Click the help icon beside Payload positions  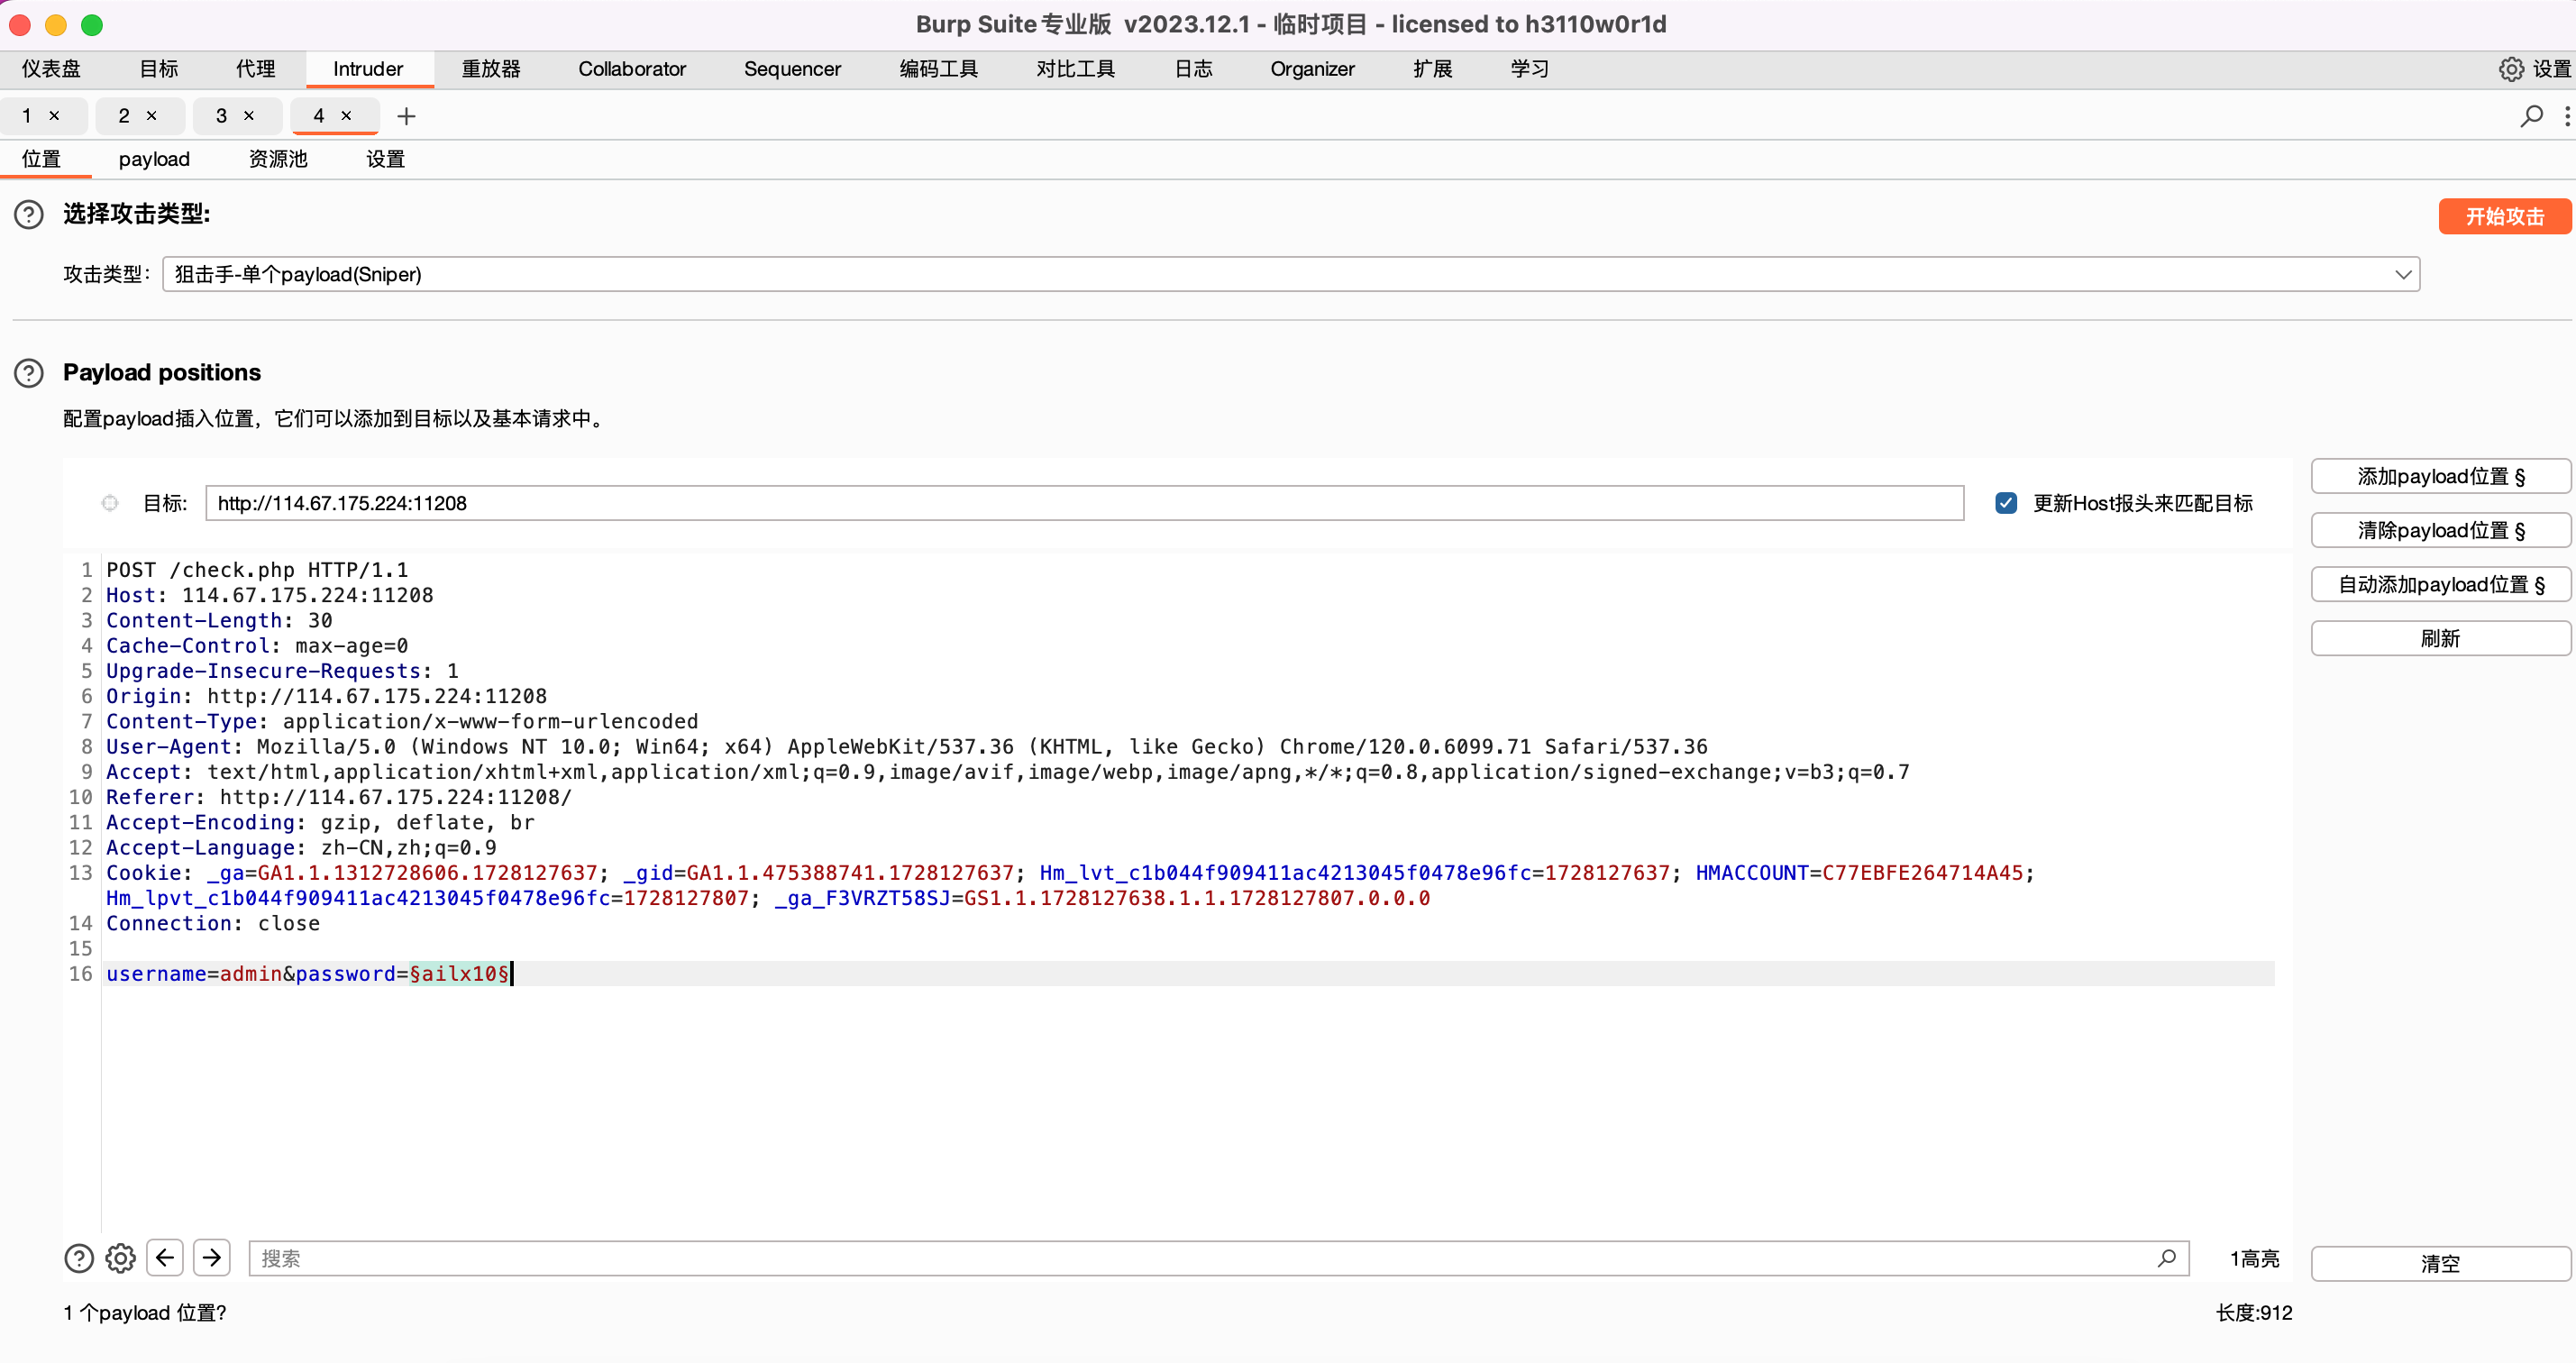pyautogui.click(x=29, y=373)
